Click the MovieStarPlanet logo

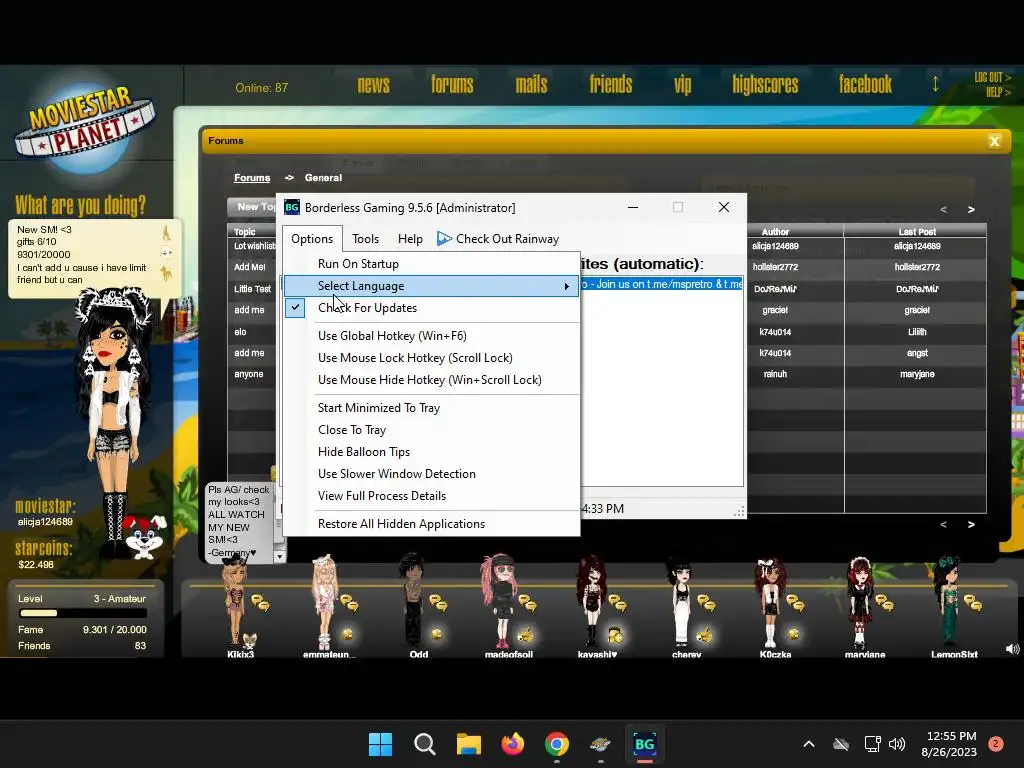pyautogui.click(x=84, y=127)
